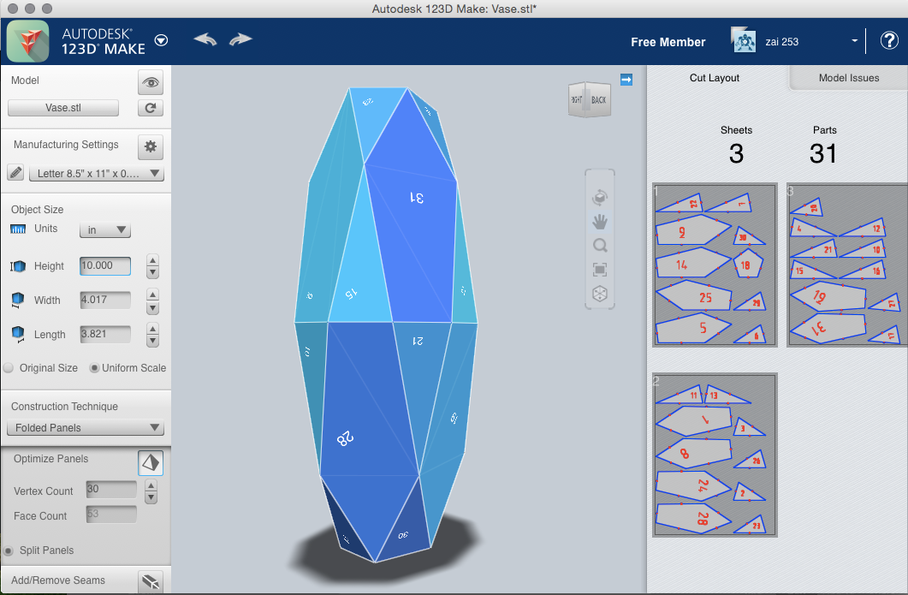908x595 pixels.
Task: Click the Height input field
Action: [105, 266]
